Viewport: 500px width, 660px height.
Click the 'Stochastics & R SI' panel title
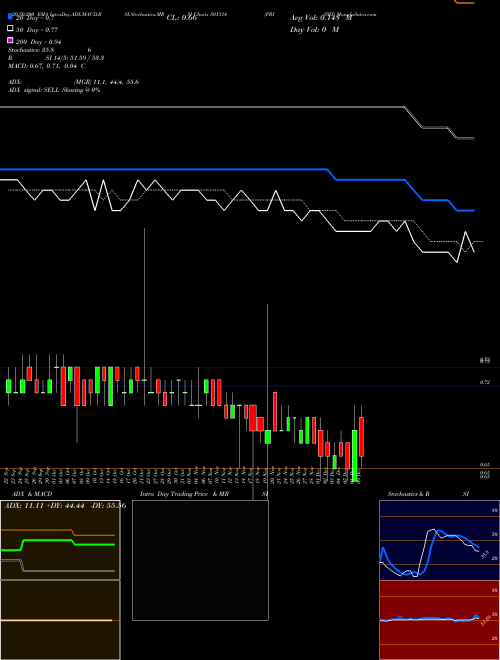click(x=428, y=493)
